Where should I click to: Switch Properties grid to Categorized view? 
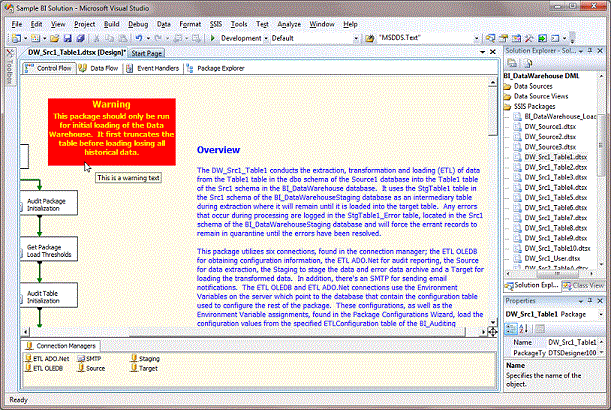[x=510, y=329]
